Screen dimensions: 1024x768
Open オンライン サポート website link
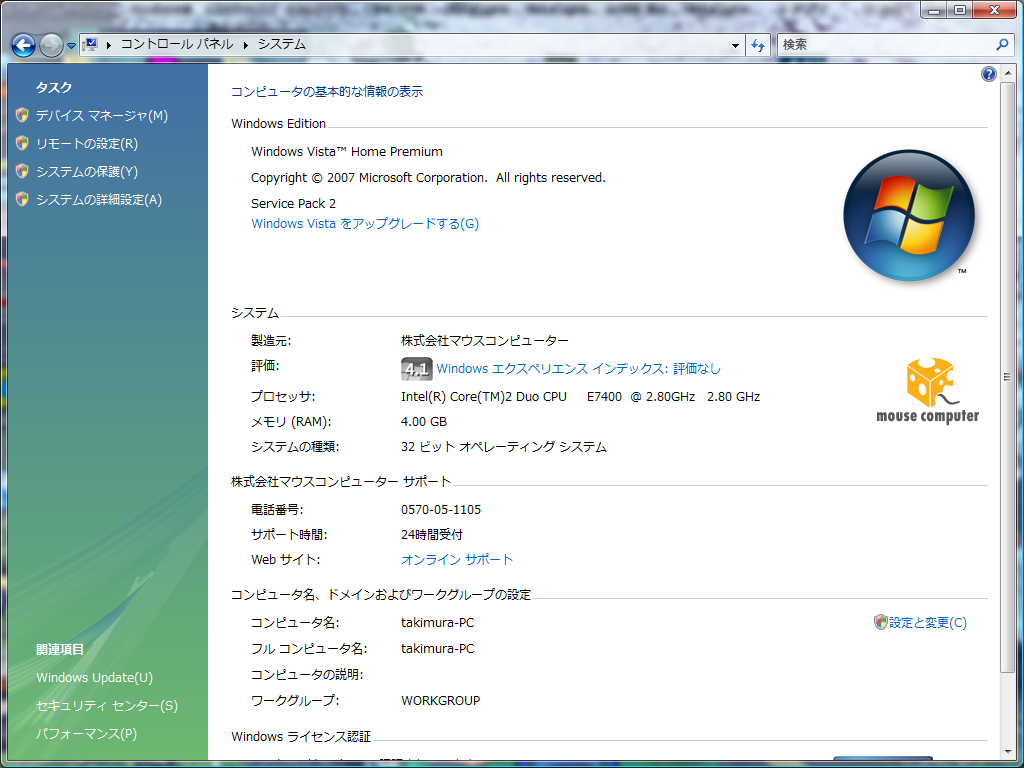[x=457, y=560]
